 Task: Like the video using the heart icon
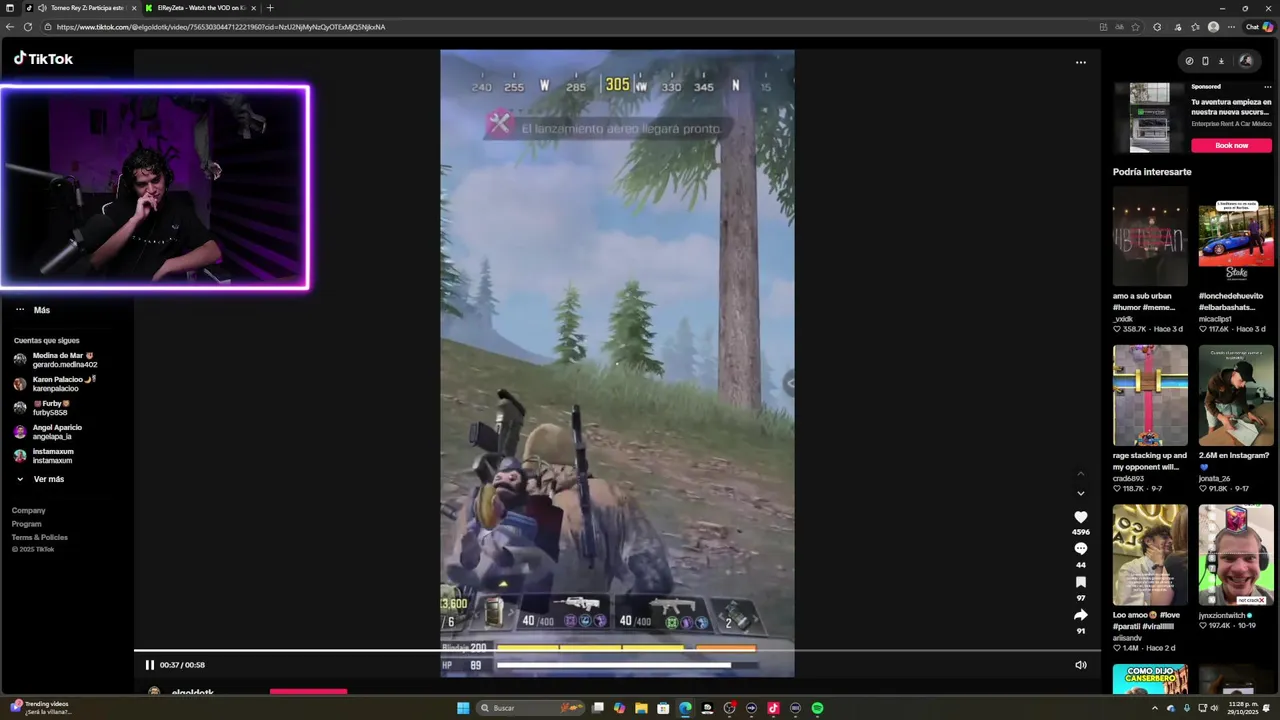1080,517
